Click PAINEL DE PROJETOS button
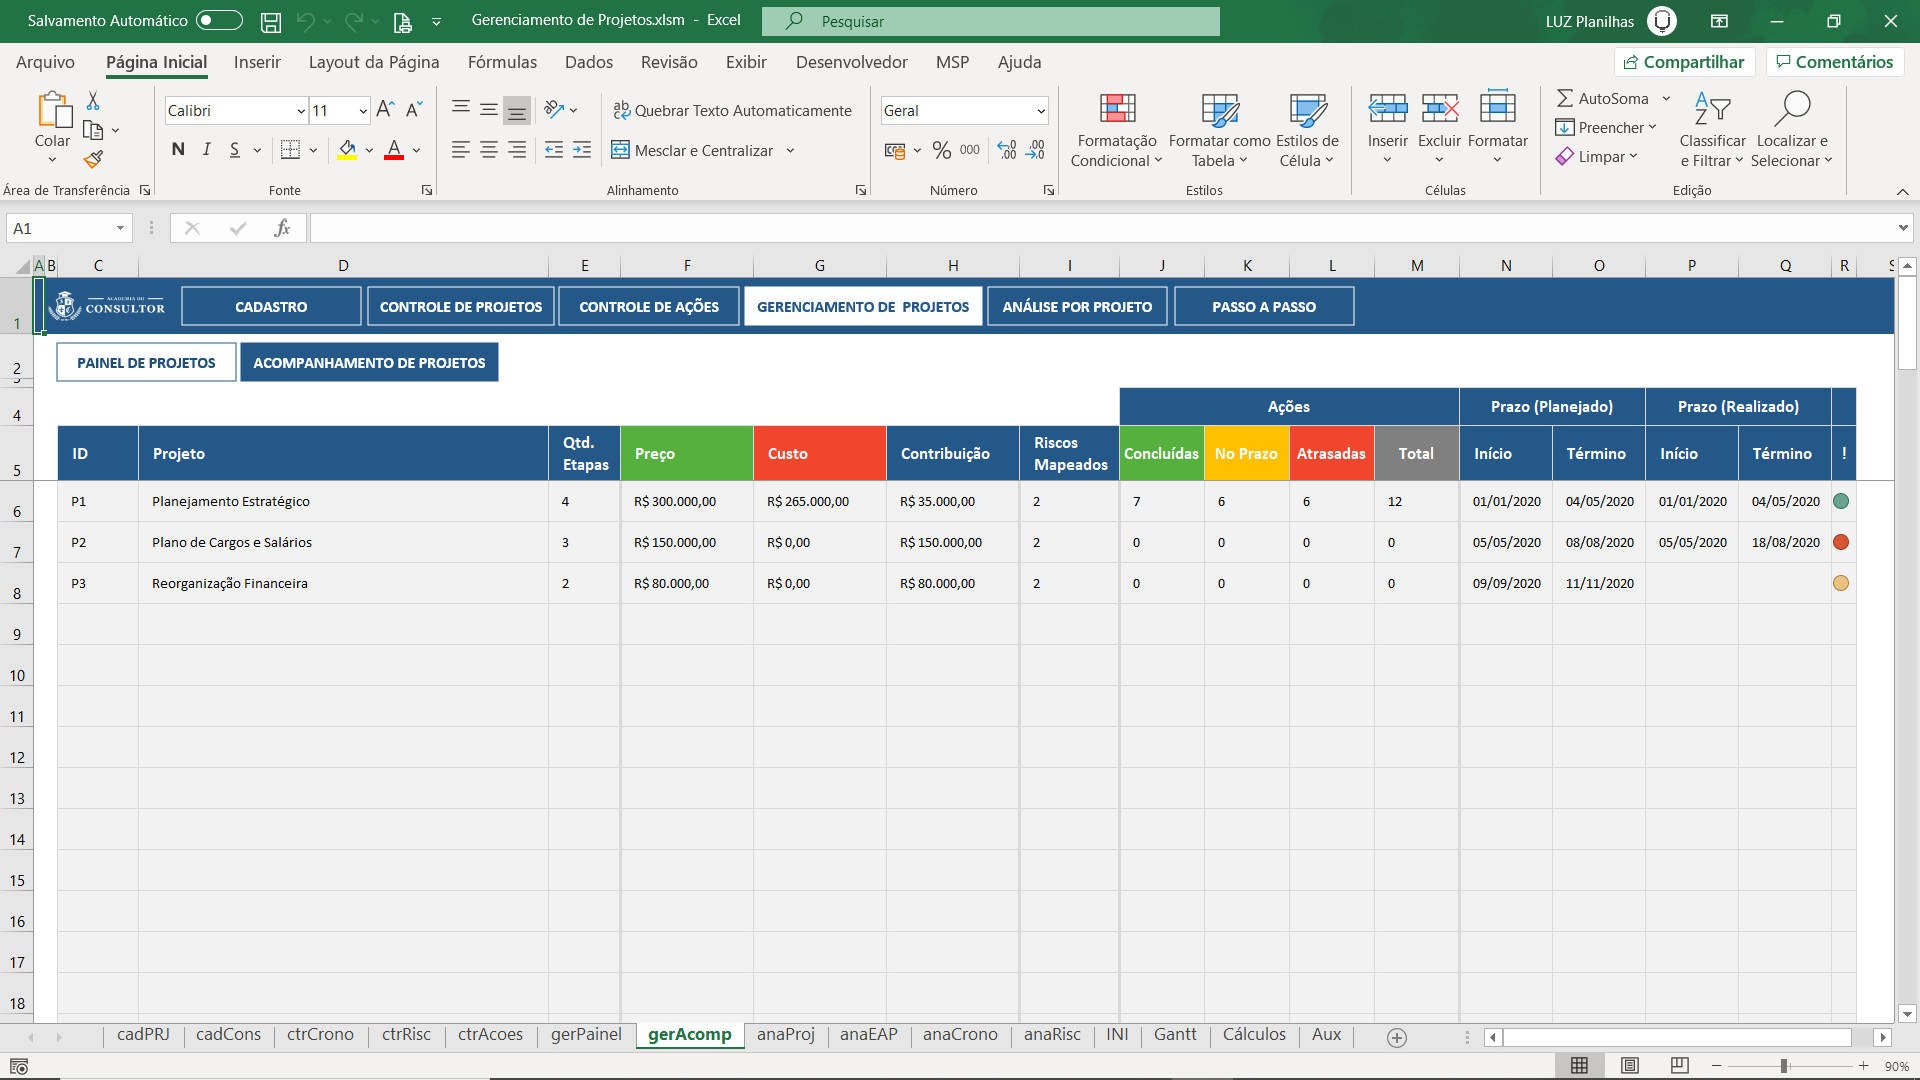 click(146, 363)
